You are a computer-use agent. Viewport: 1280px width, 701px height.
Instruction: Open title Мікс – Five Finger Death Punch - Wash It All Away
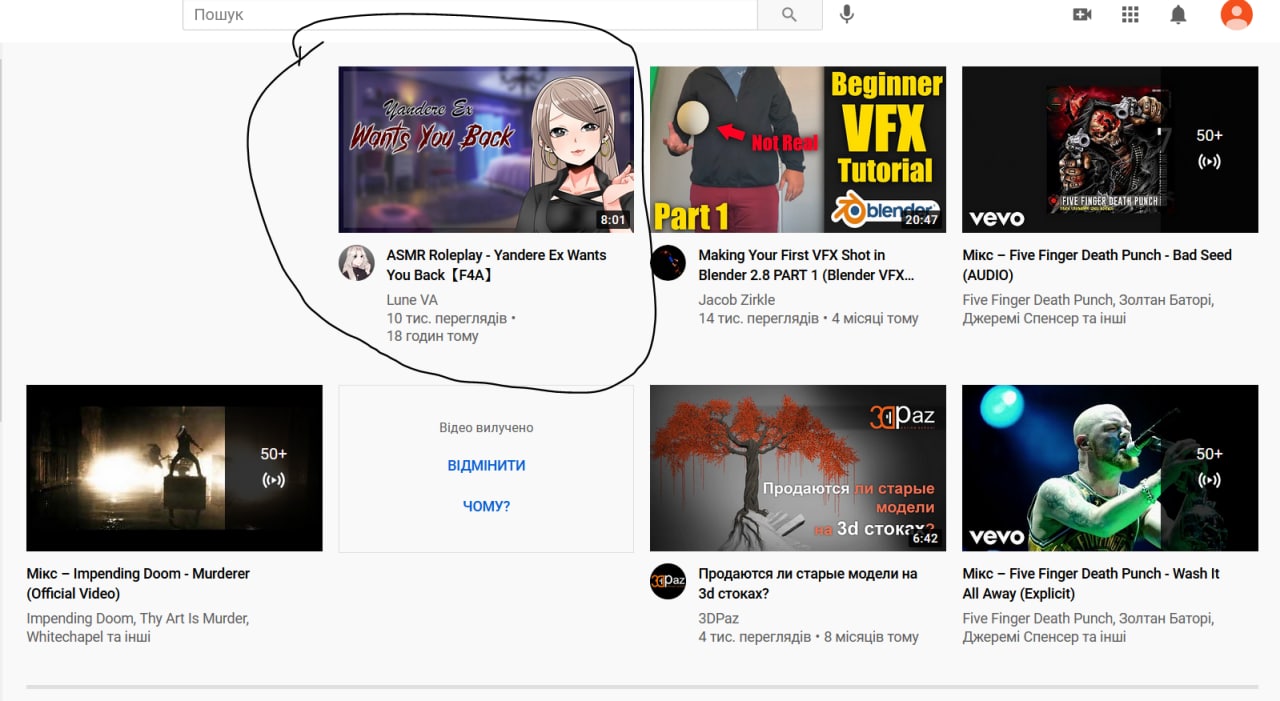click(1091, 583)
